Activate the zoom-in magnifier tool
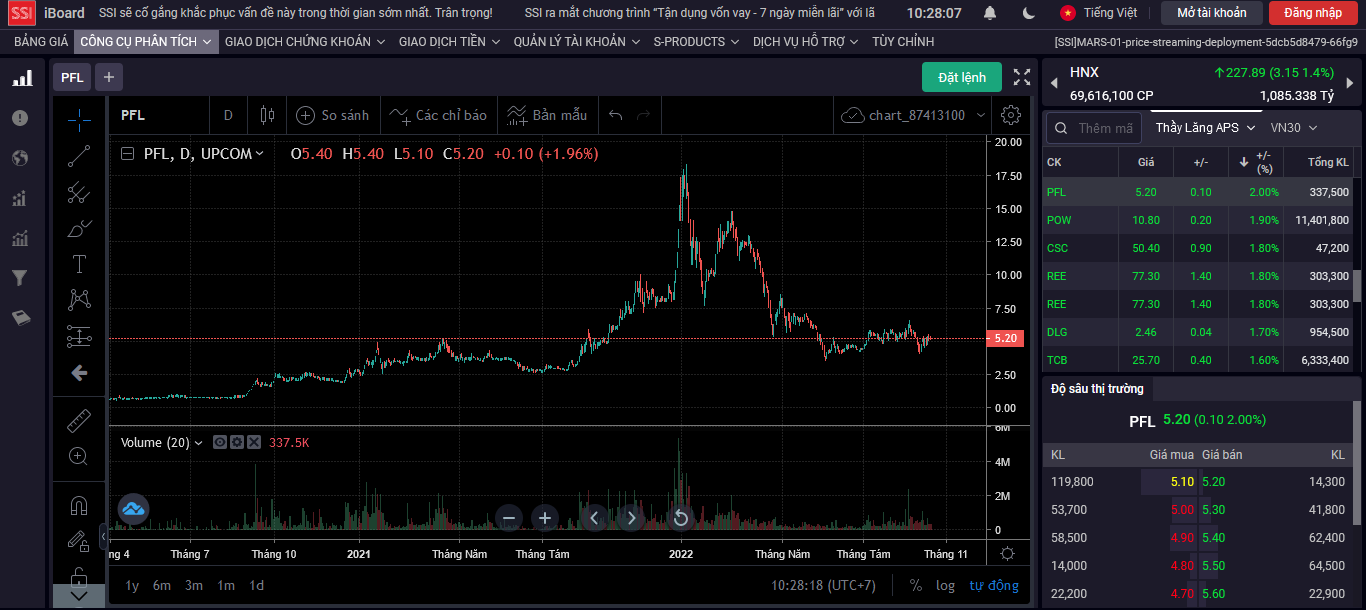The width and height of the screenshot is (1366, 610). tap(79, 456)
